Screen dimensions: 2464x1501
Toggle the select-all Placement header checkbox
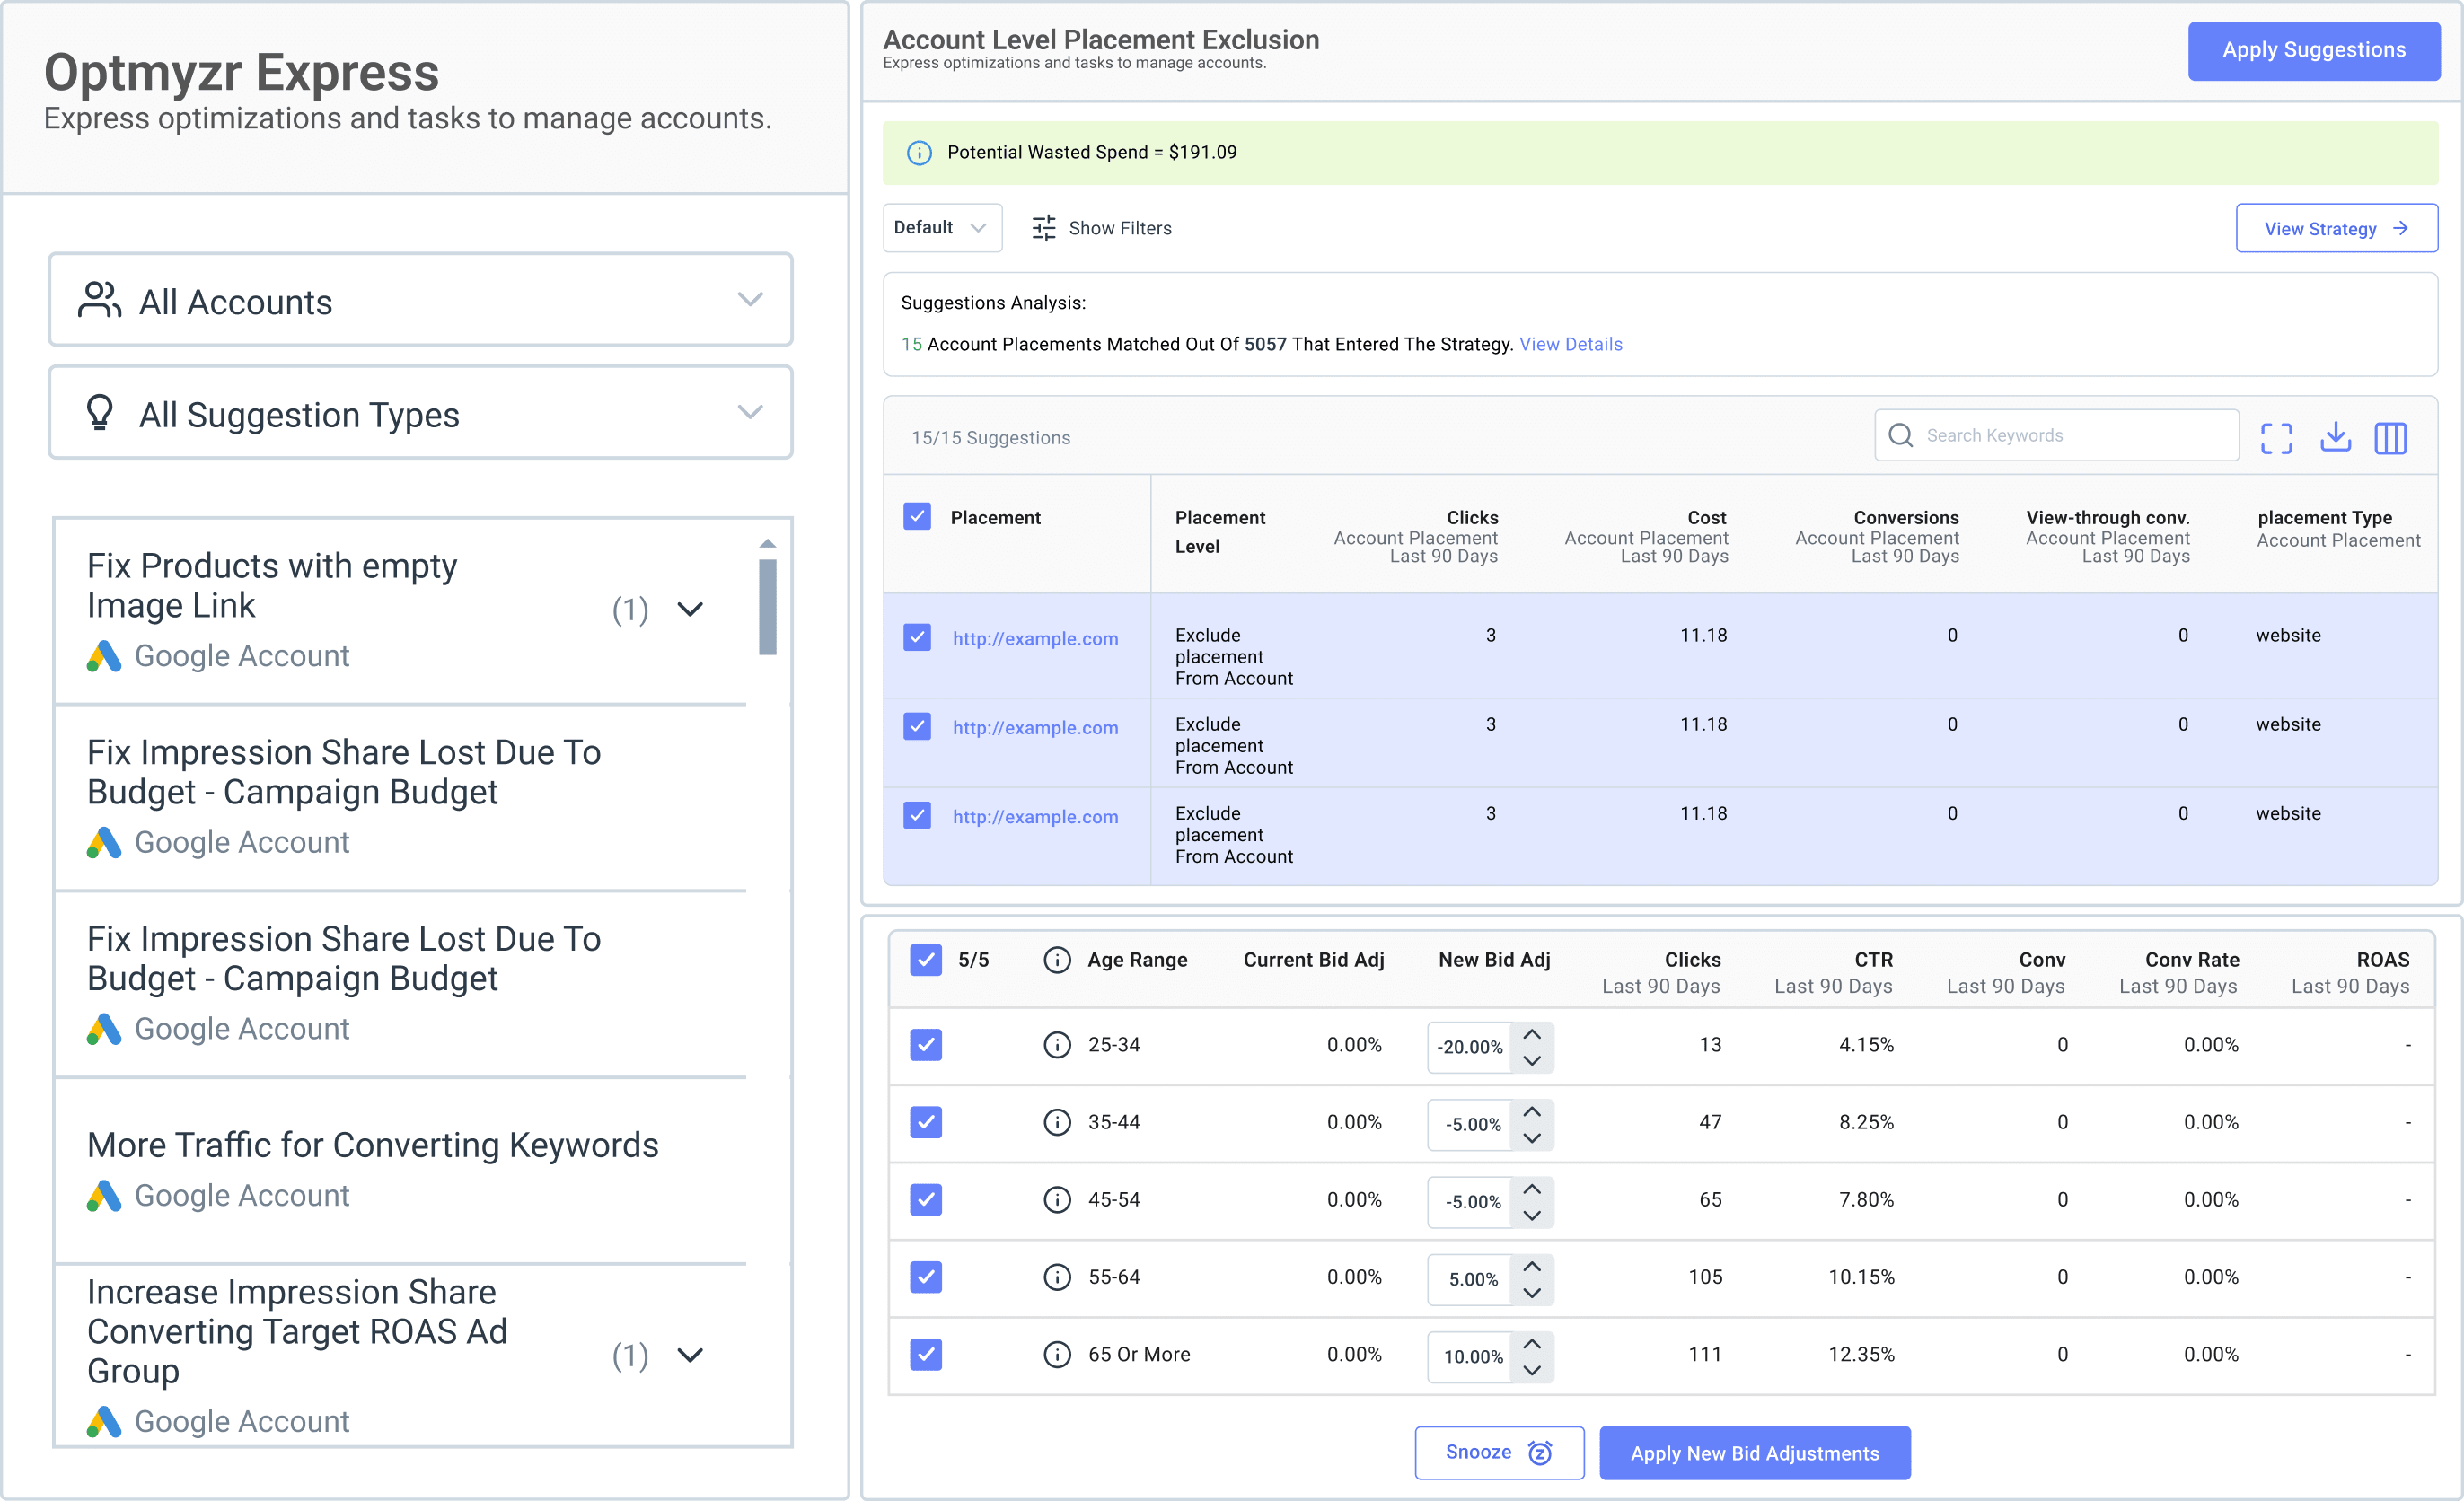coord(917,516)
